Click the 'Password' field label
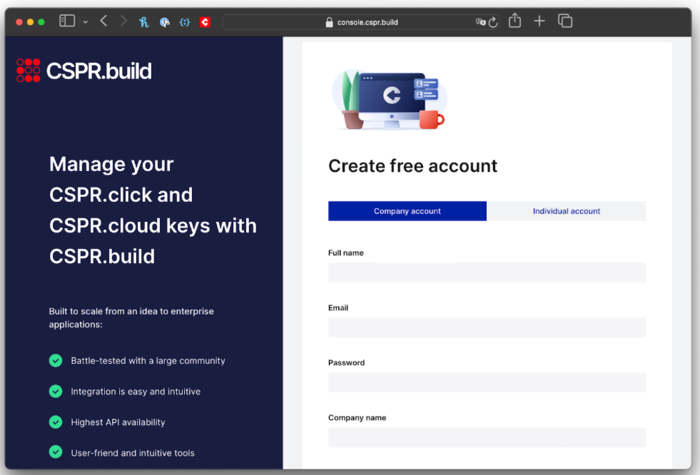The width and height of the screenshot is (700, 475). coord(346,362)
